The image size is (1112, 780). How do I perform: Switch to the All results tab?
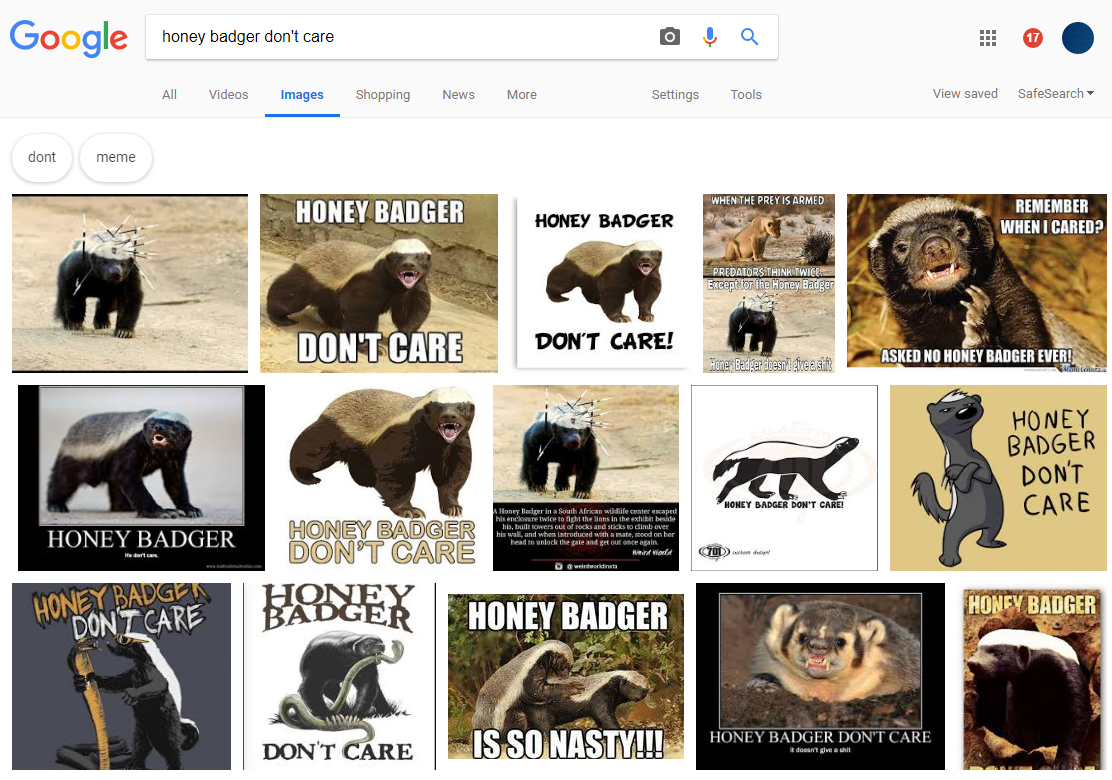click(x=169, y=95)
